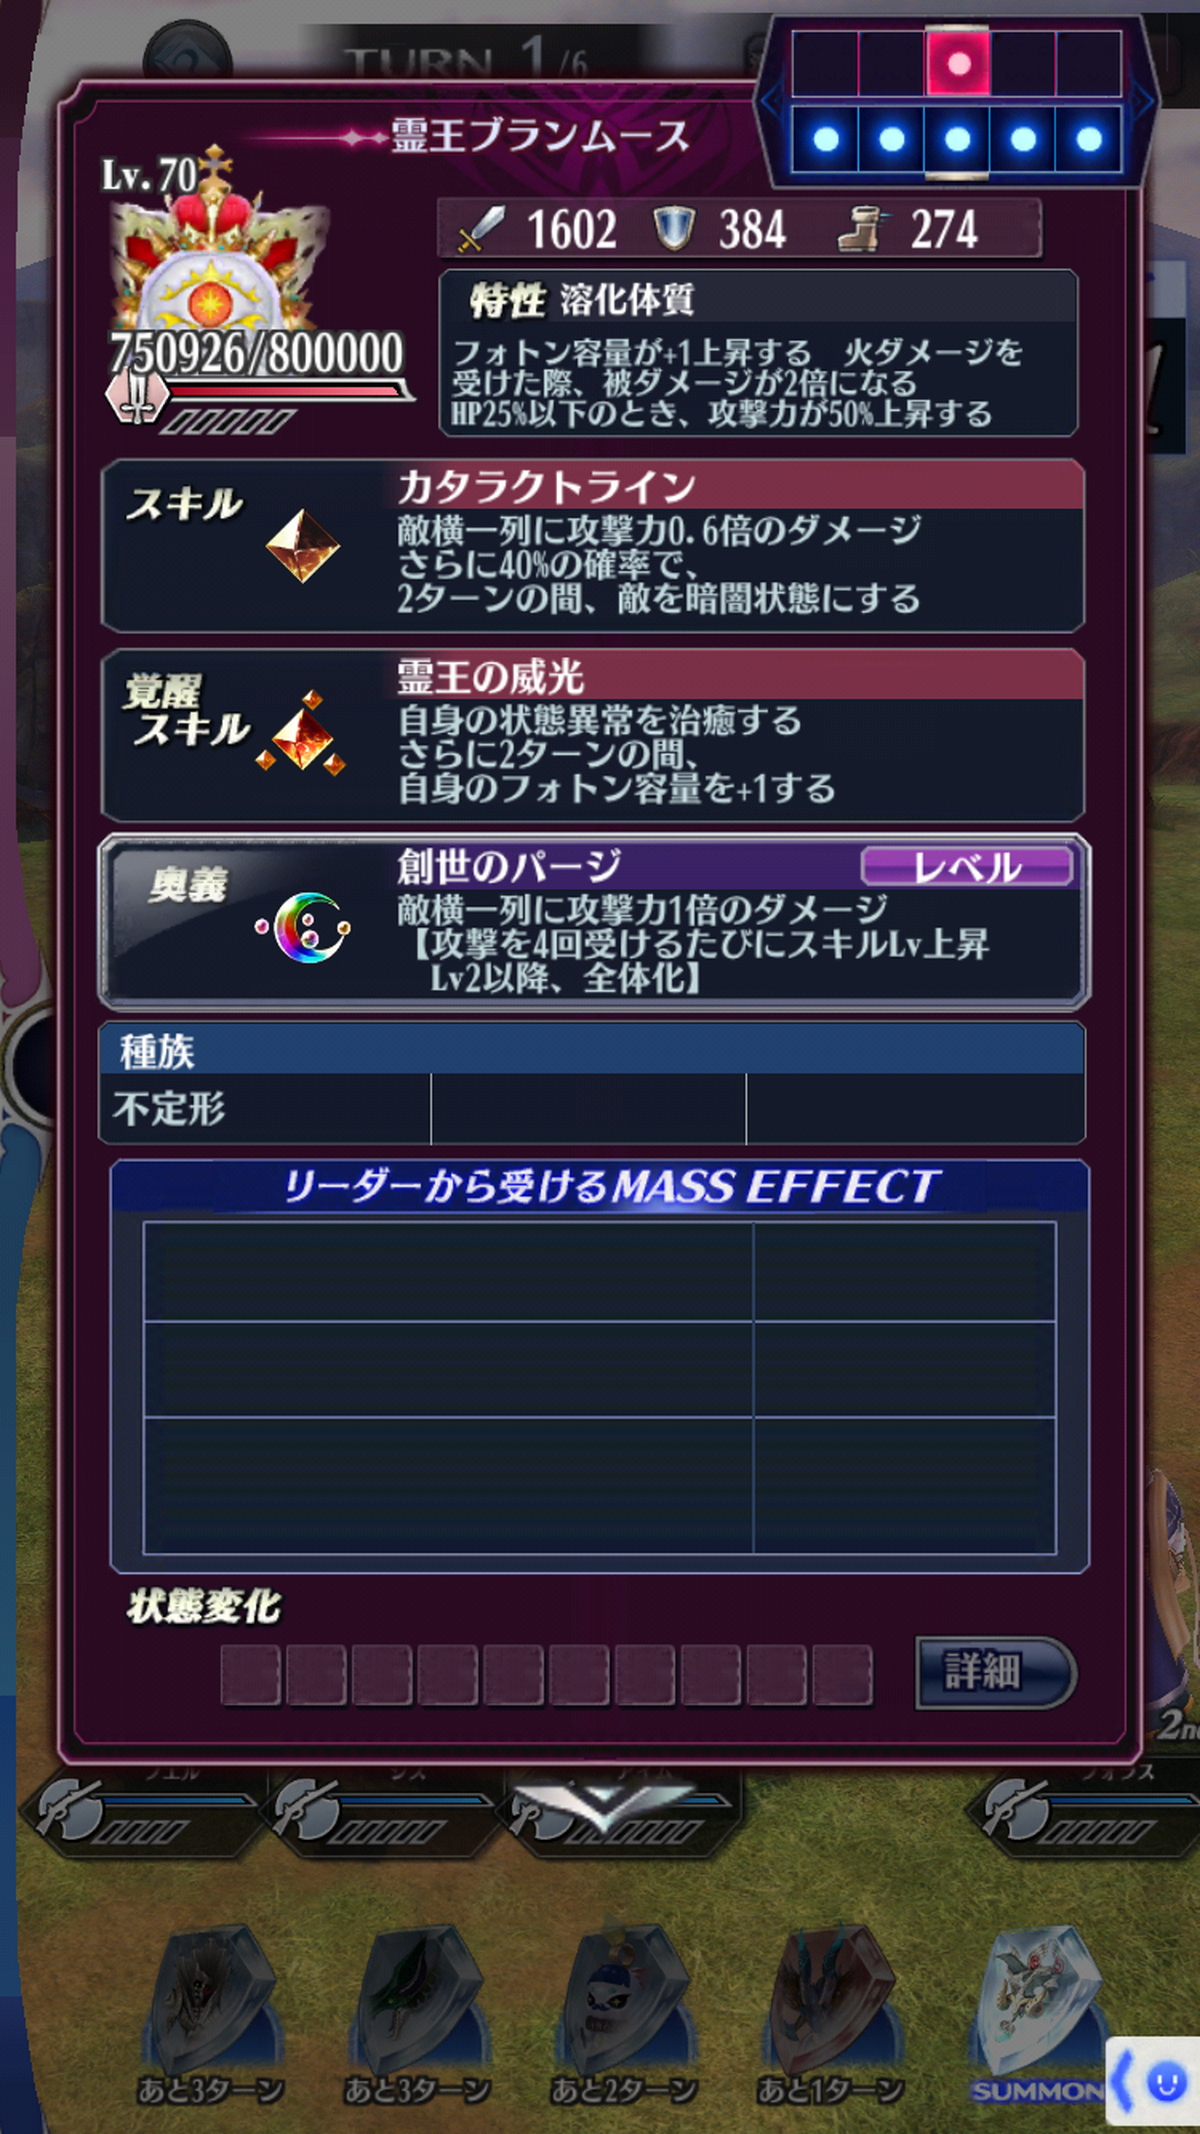Image resolution: width=1200 pixels, height=2134 pixels.
Task: Tap the shield defense stat icon
Action: (x=673, y=229)
